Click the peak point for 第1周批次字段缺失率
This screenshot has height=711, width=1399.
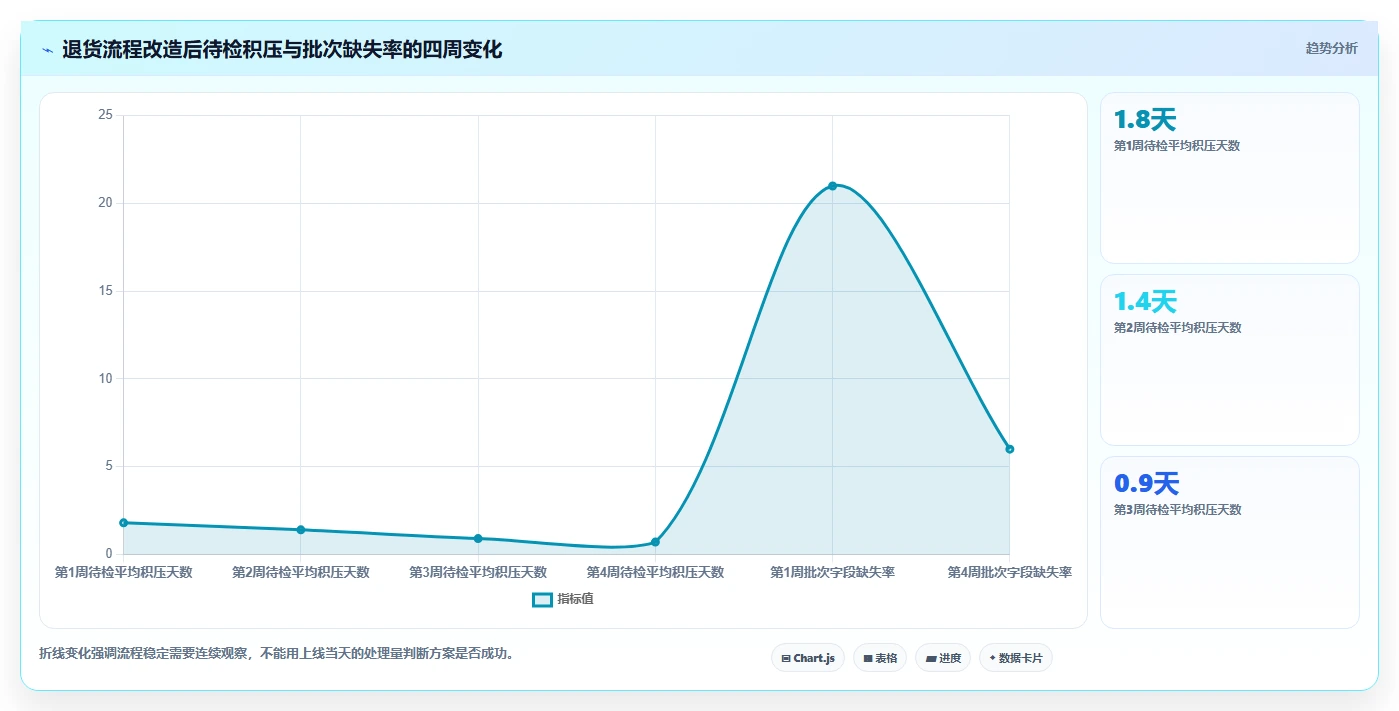832,186
